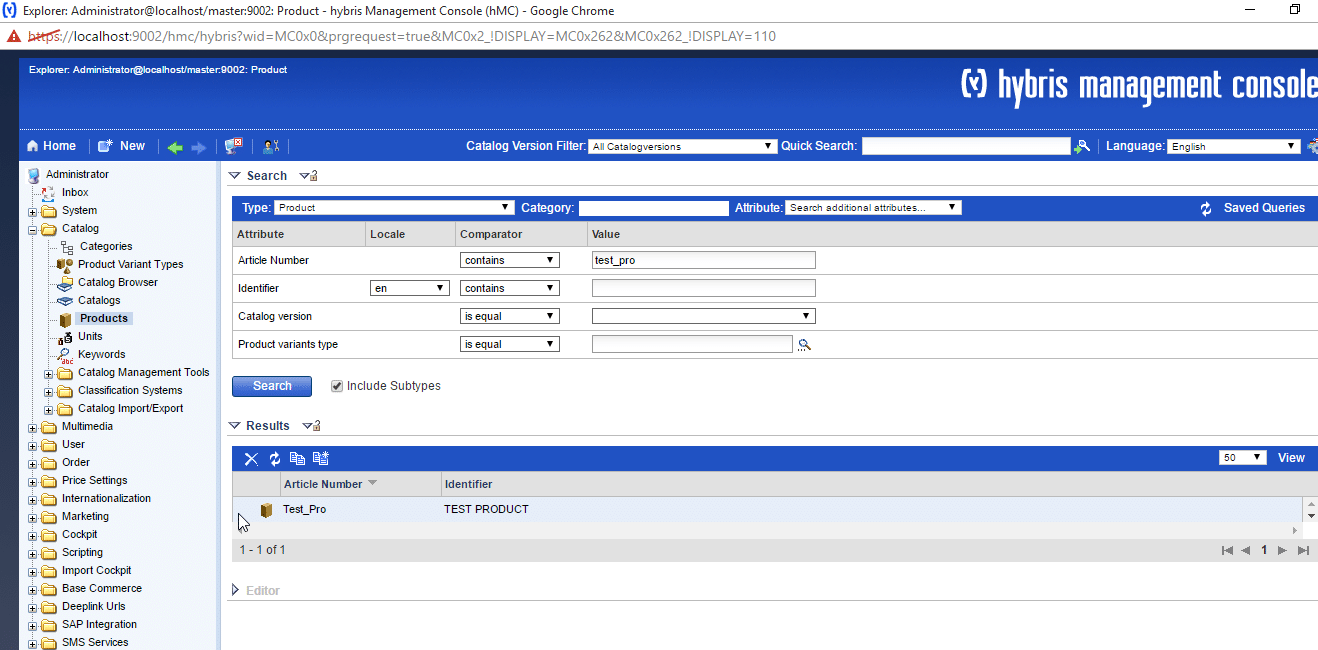Refresh the results list
The width and height of the screenshot is (1318, 650).
[x=275, y=458]
